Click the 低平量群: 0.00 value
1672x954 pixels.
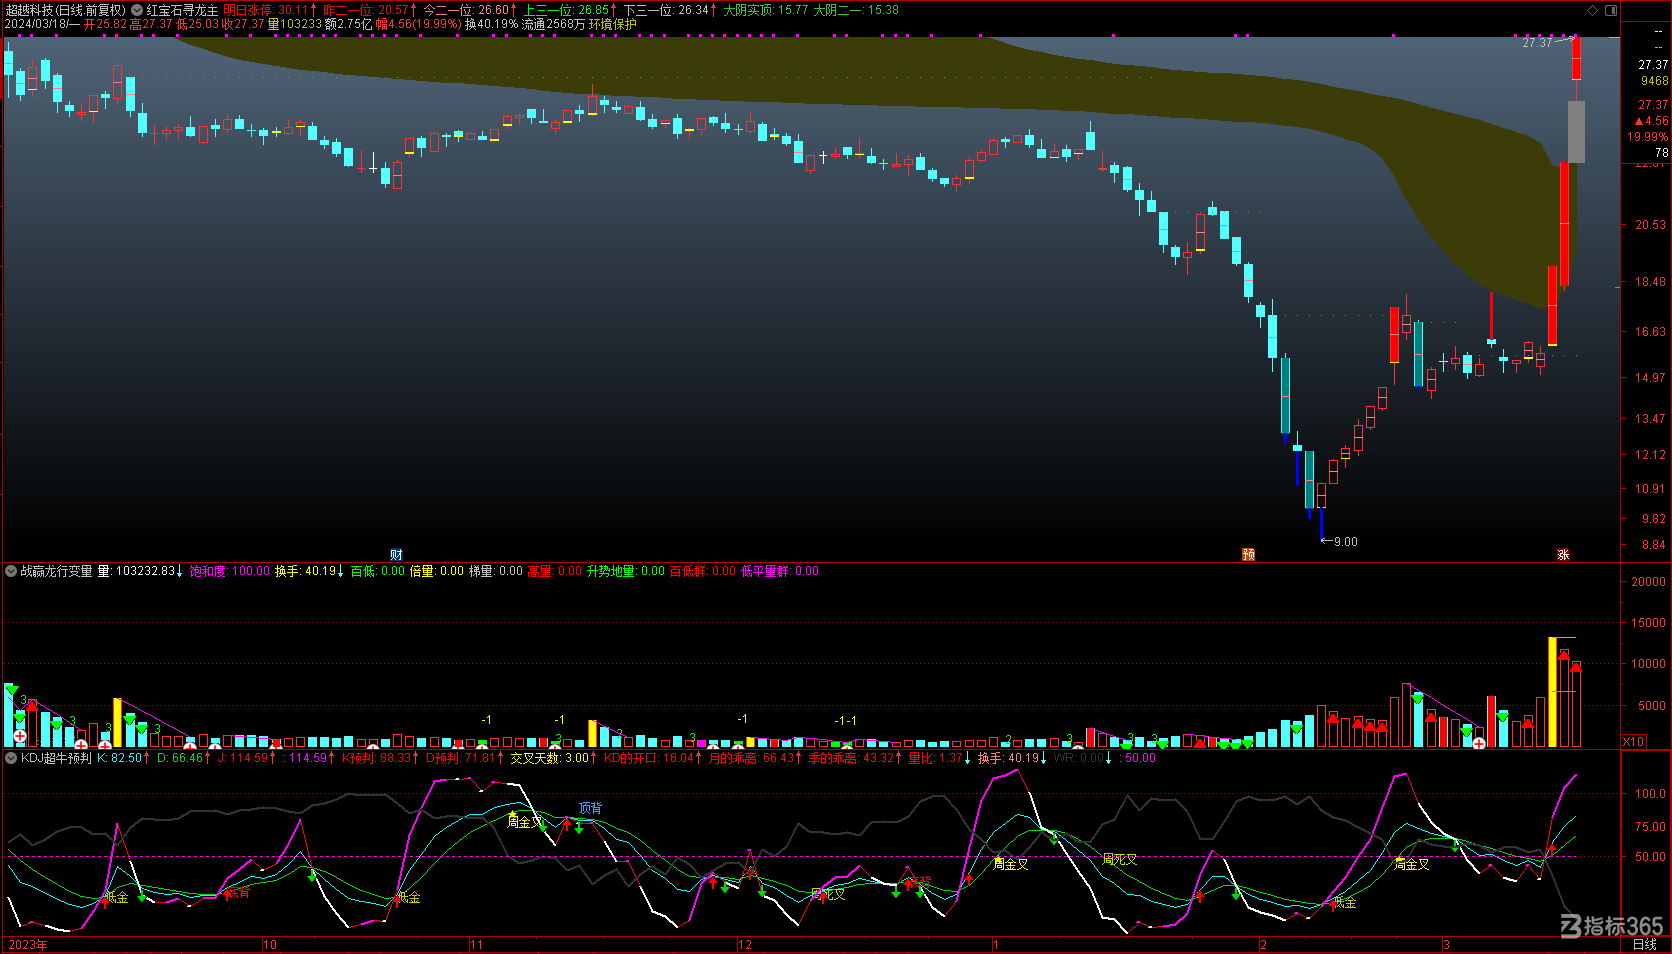[780, 571]
